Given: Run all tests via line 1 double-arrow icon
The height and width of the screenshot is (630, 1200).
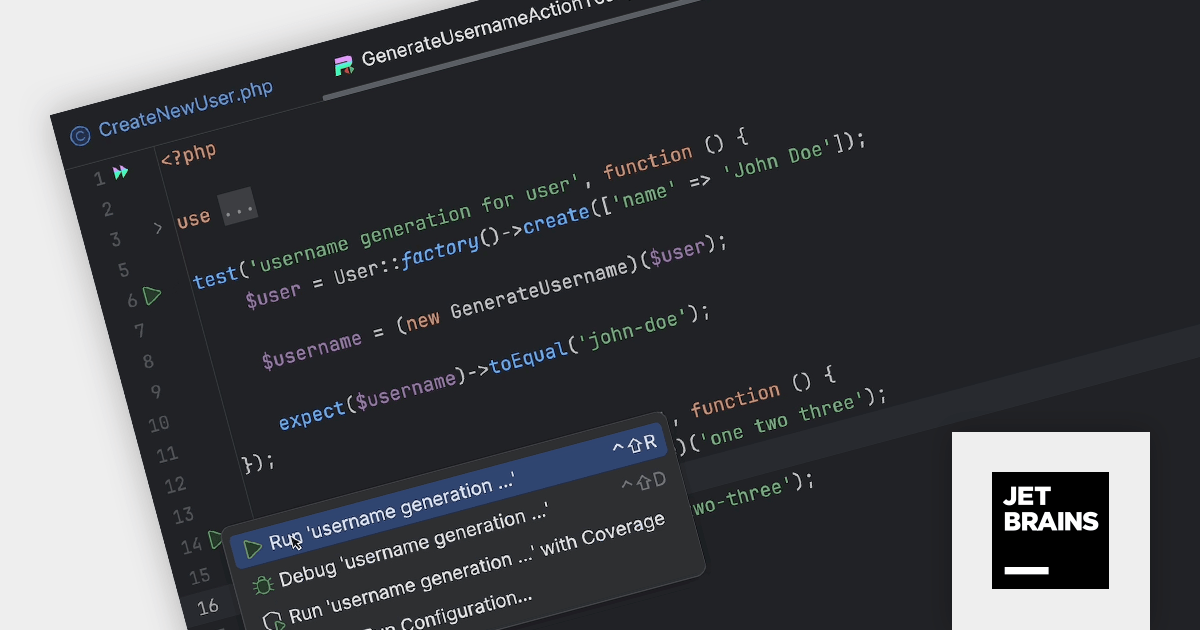Looking at the screenshot, I should pyautogui.click(x=121, y=173).
